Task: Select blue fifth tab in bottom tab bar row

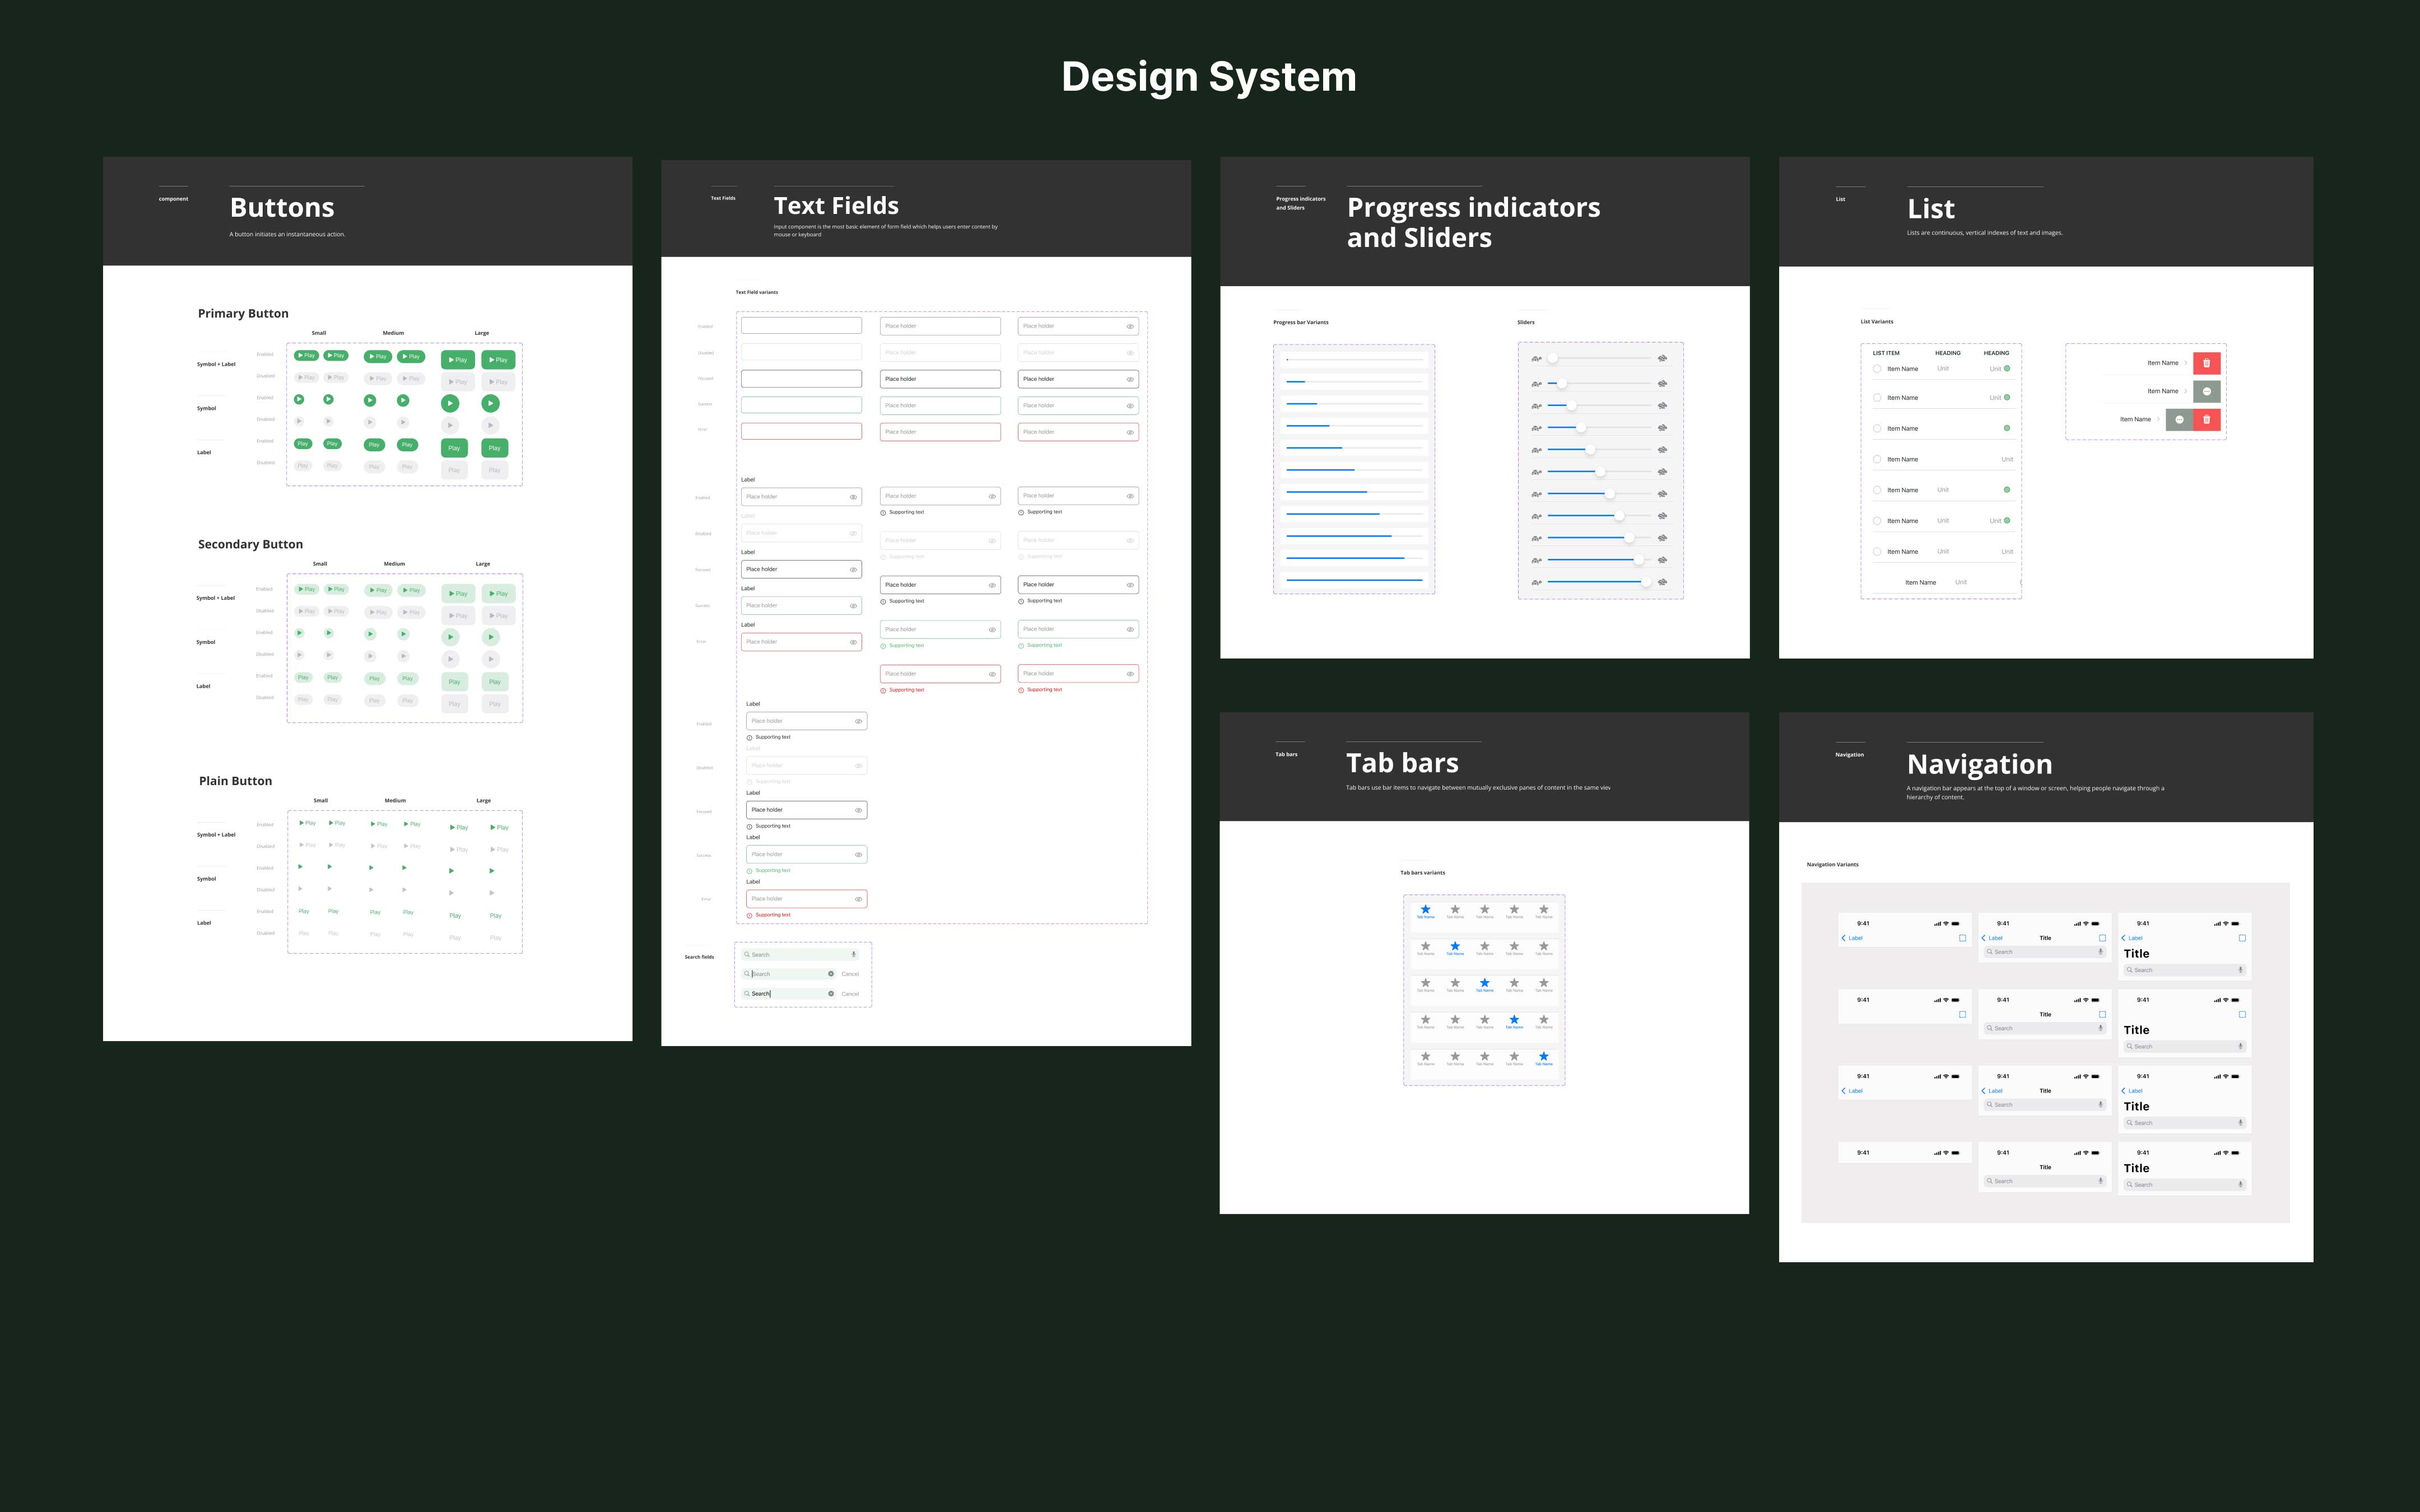Action: click(x=1543, y=1058)
